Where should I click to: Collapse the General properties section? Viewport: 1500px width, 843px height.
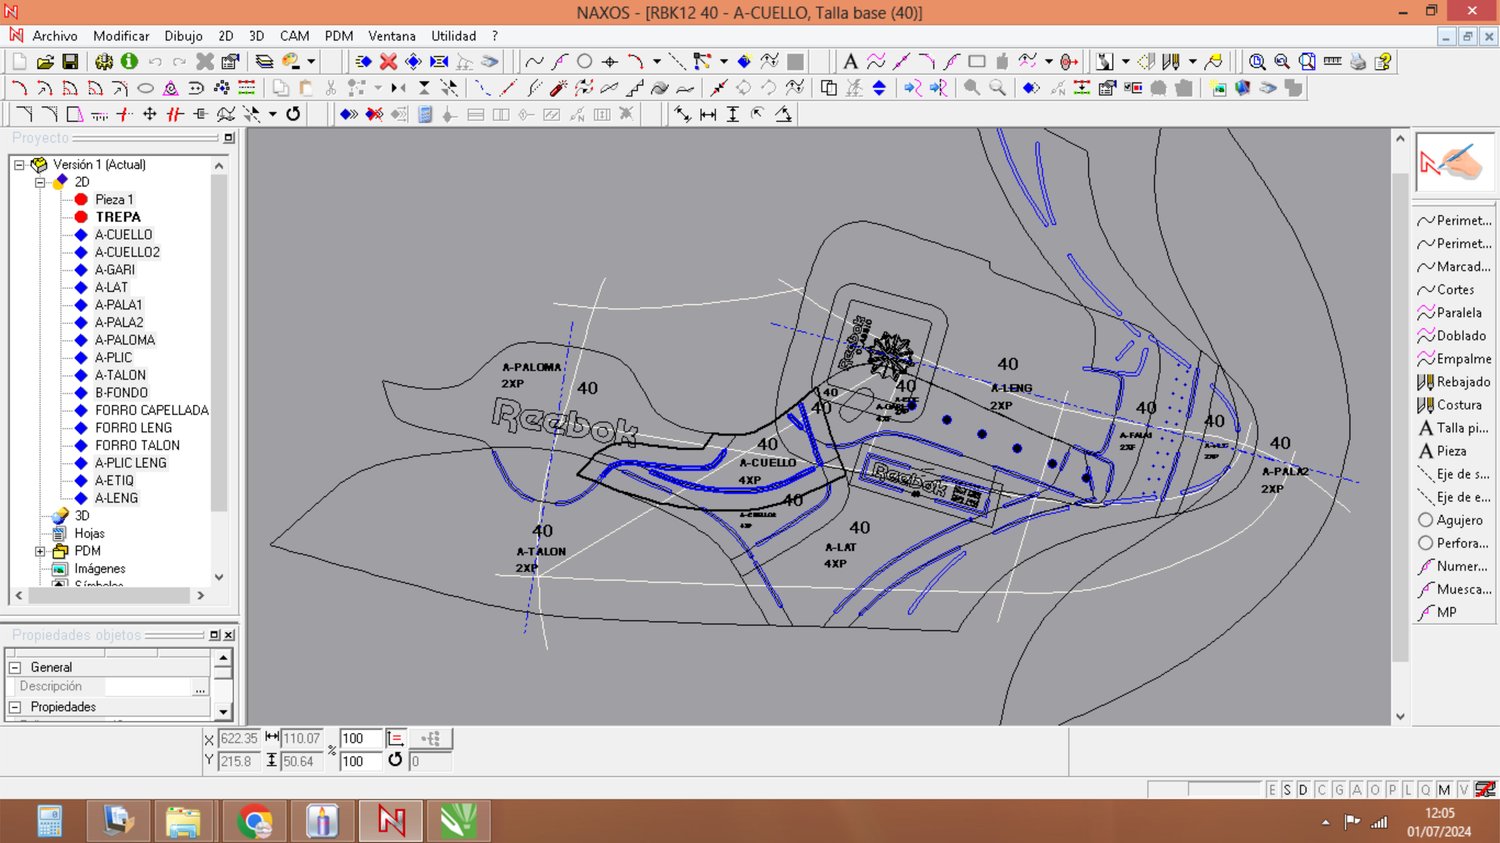(x=15, y=667)
